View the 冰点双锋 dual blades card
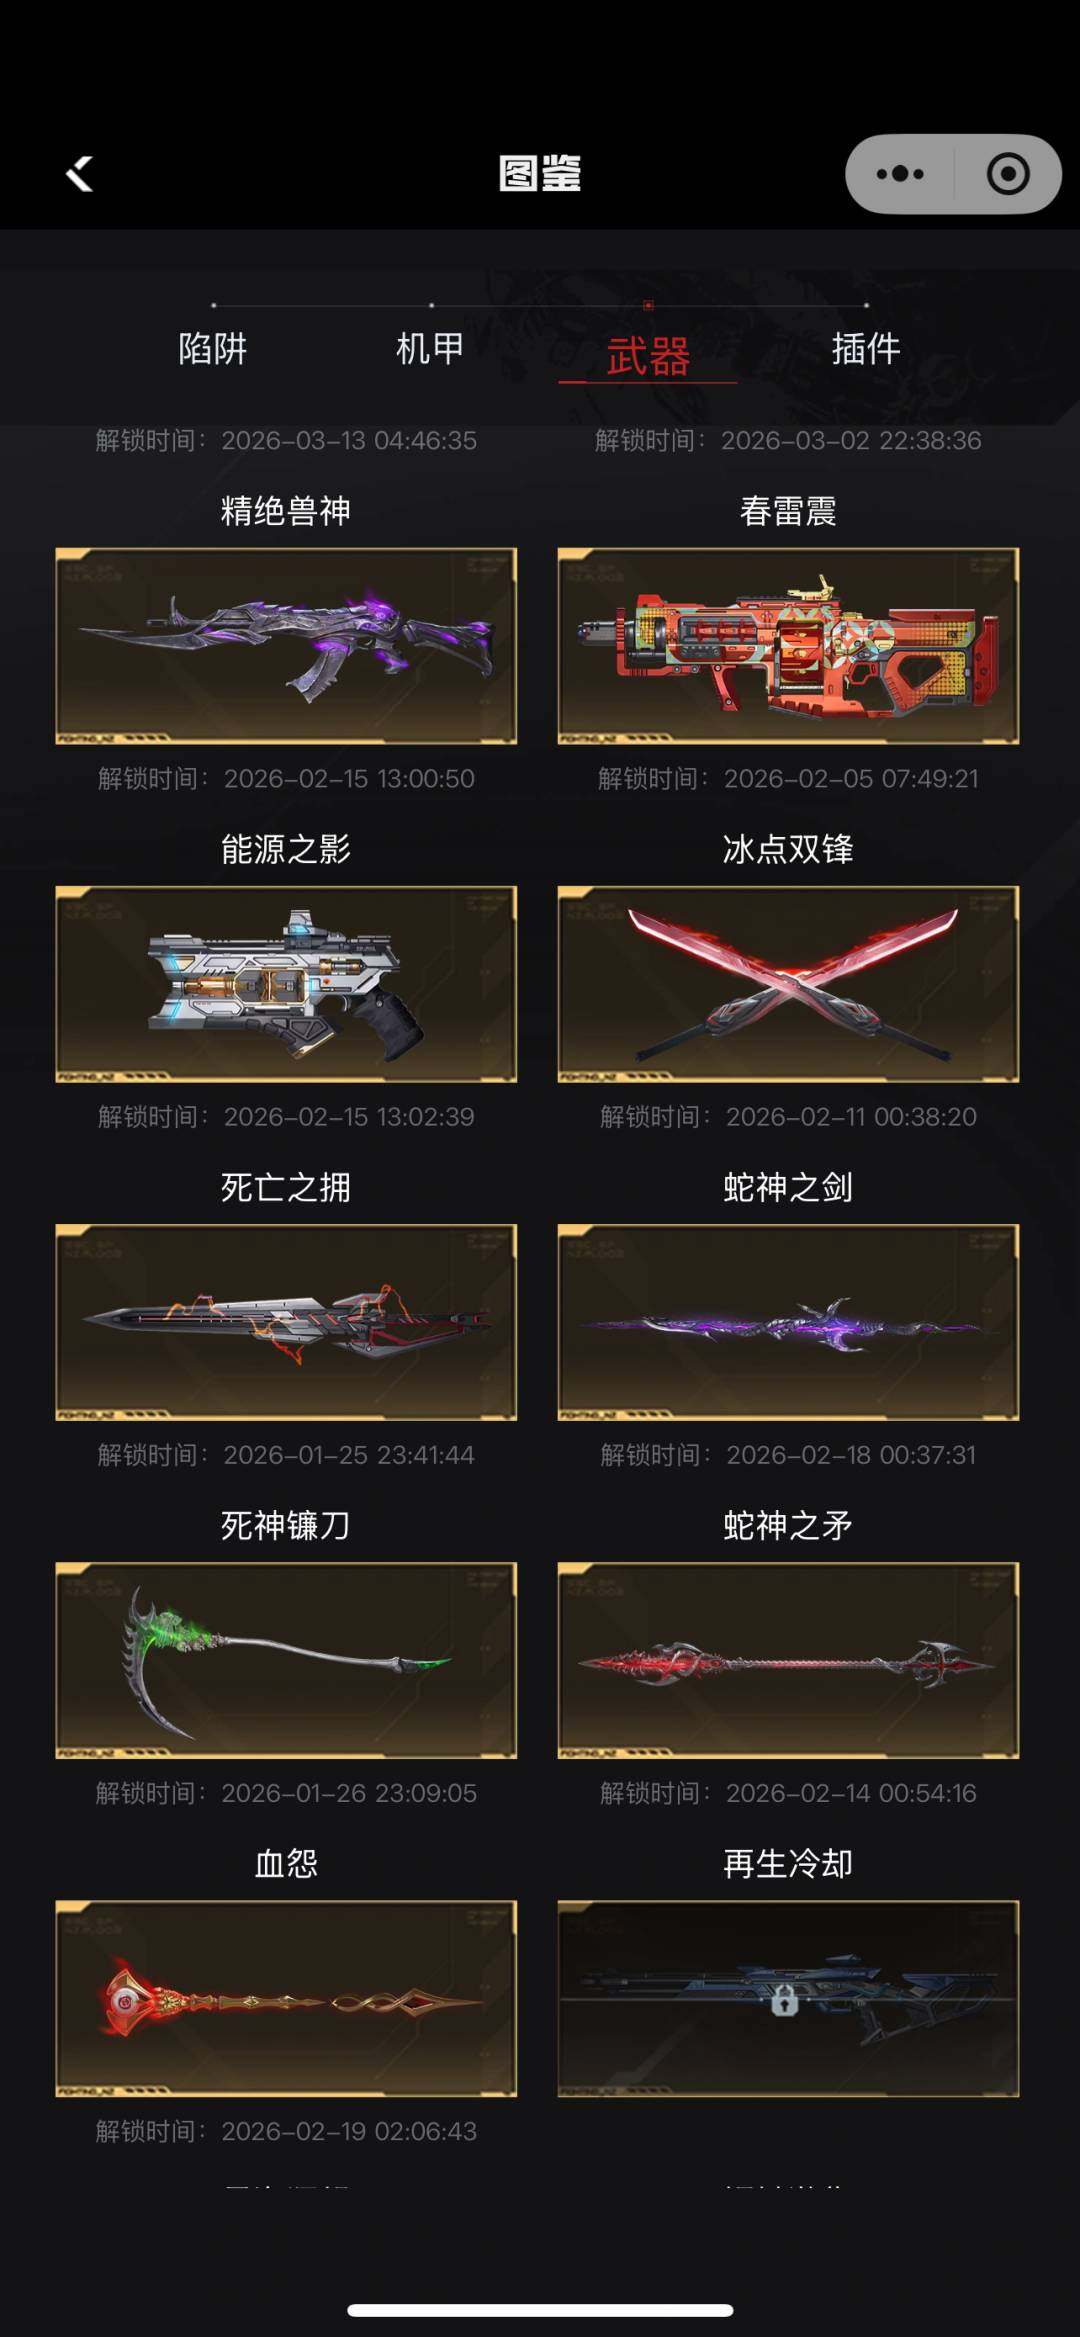This screenshot has width=1080, height=2337. pyautogui.click(x=788, y=984)
